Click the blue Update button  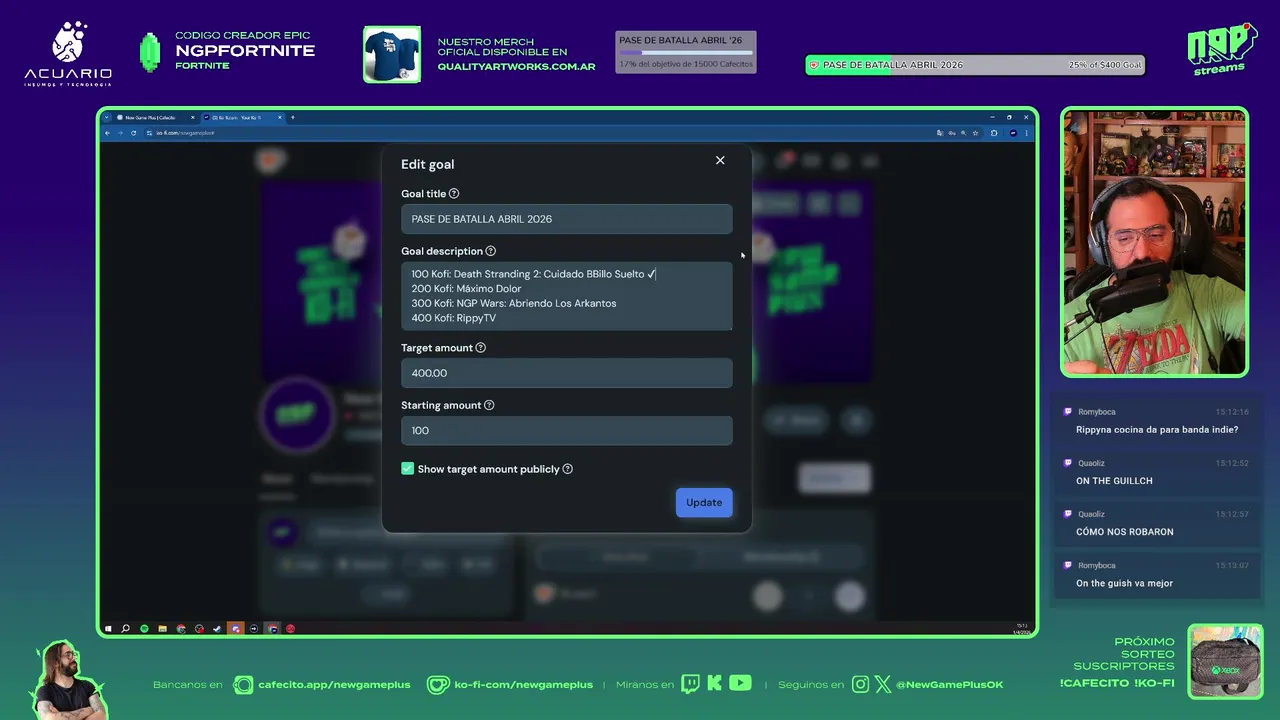[x=704, y=503]
